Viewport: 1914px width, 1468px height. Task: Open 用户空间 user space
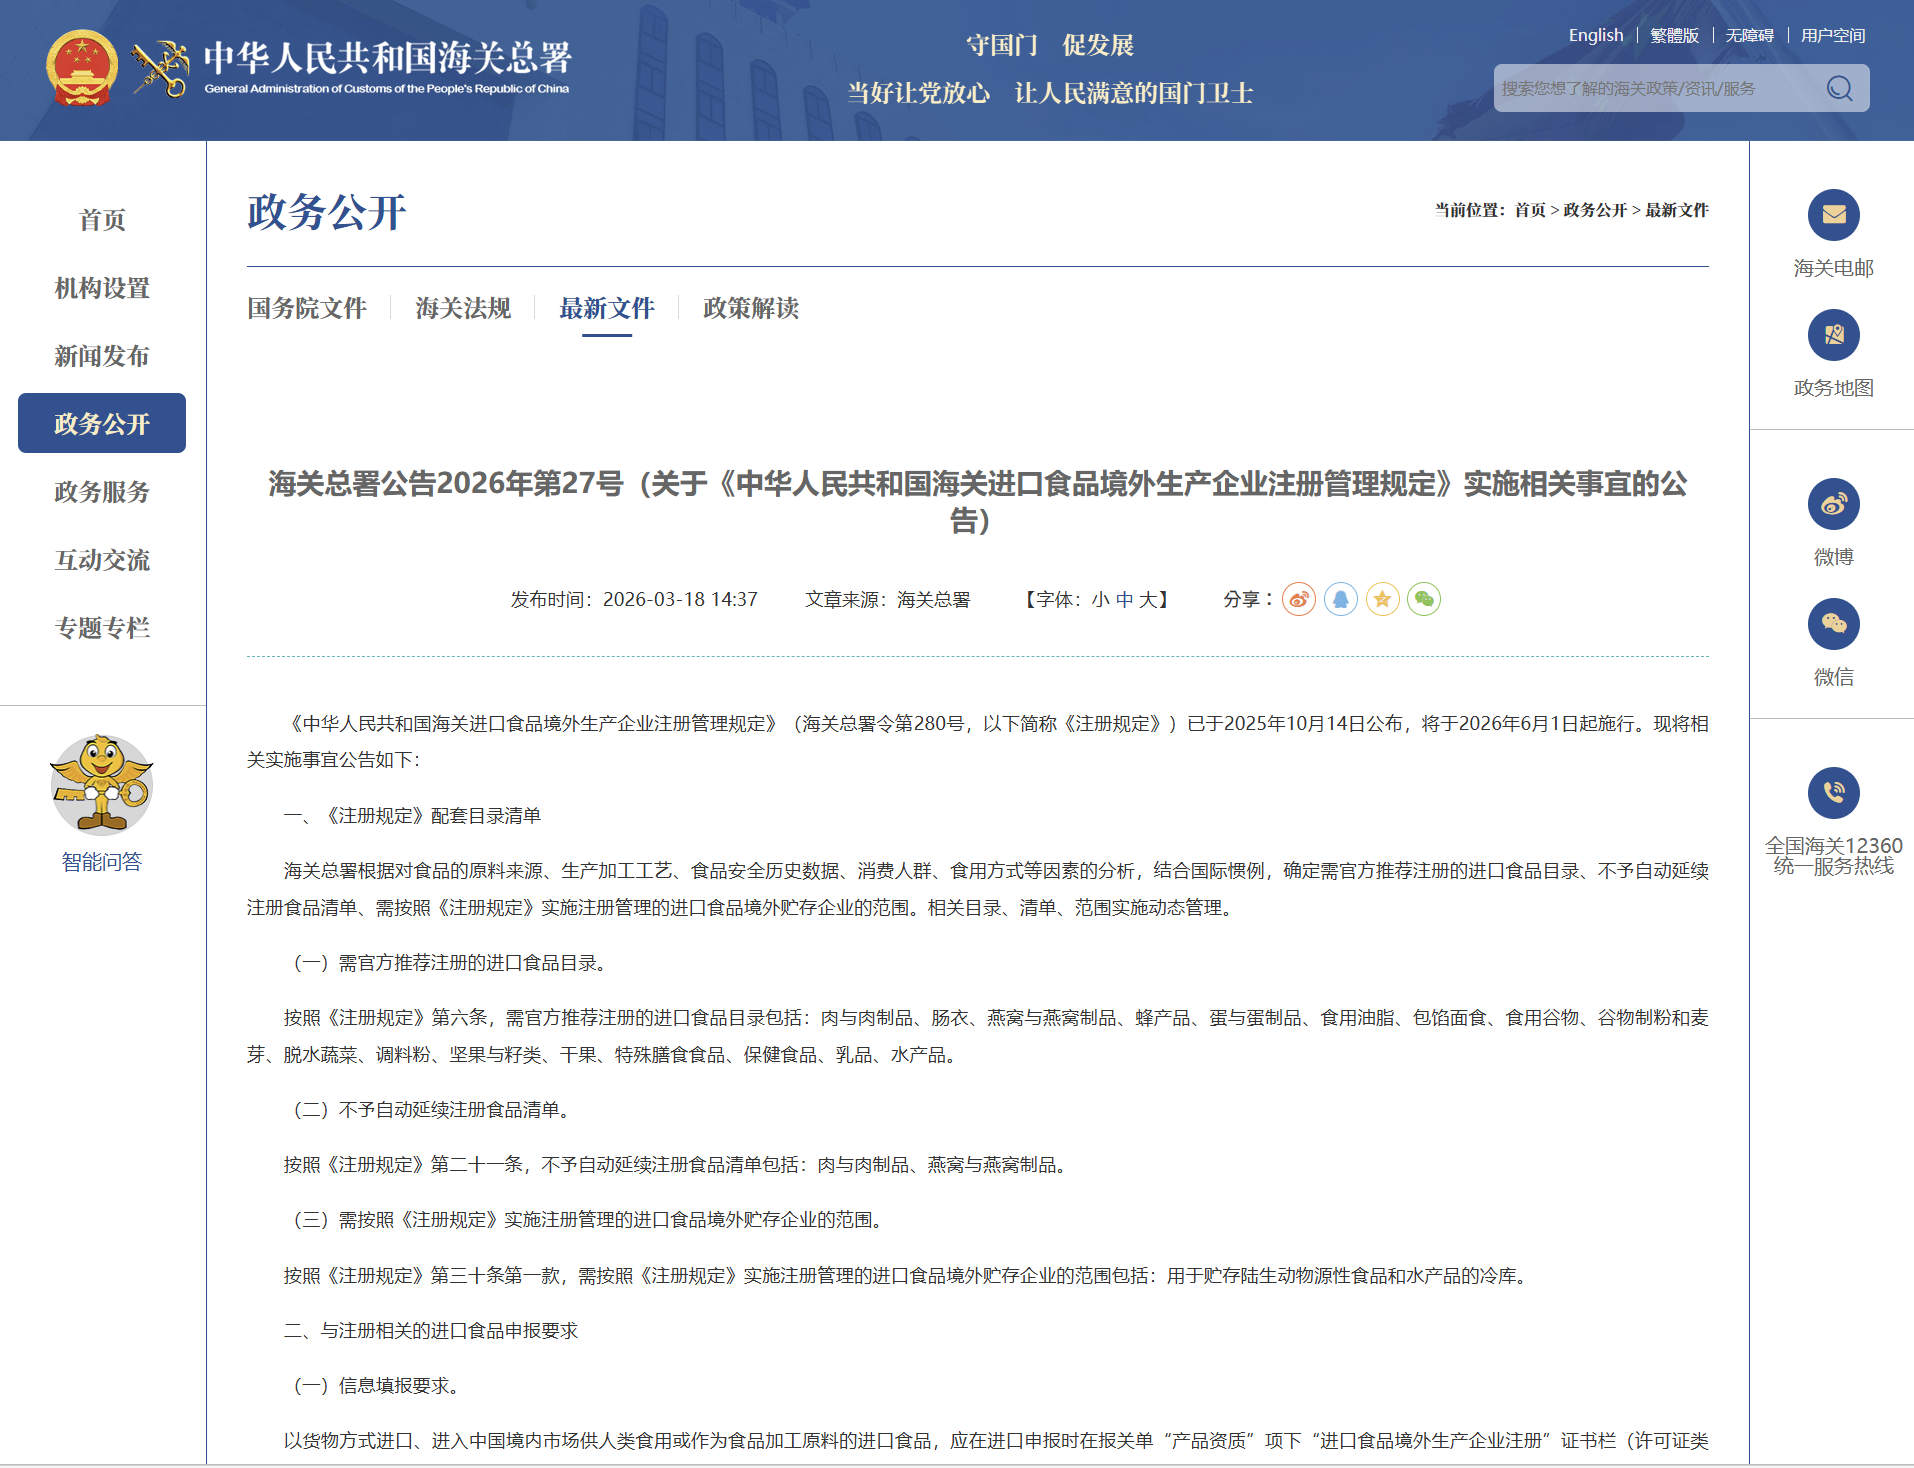tap(1833, 36)
